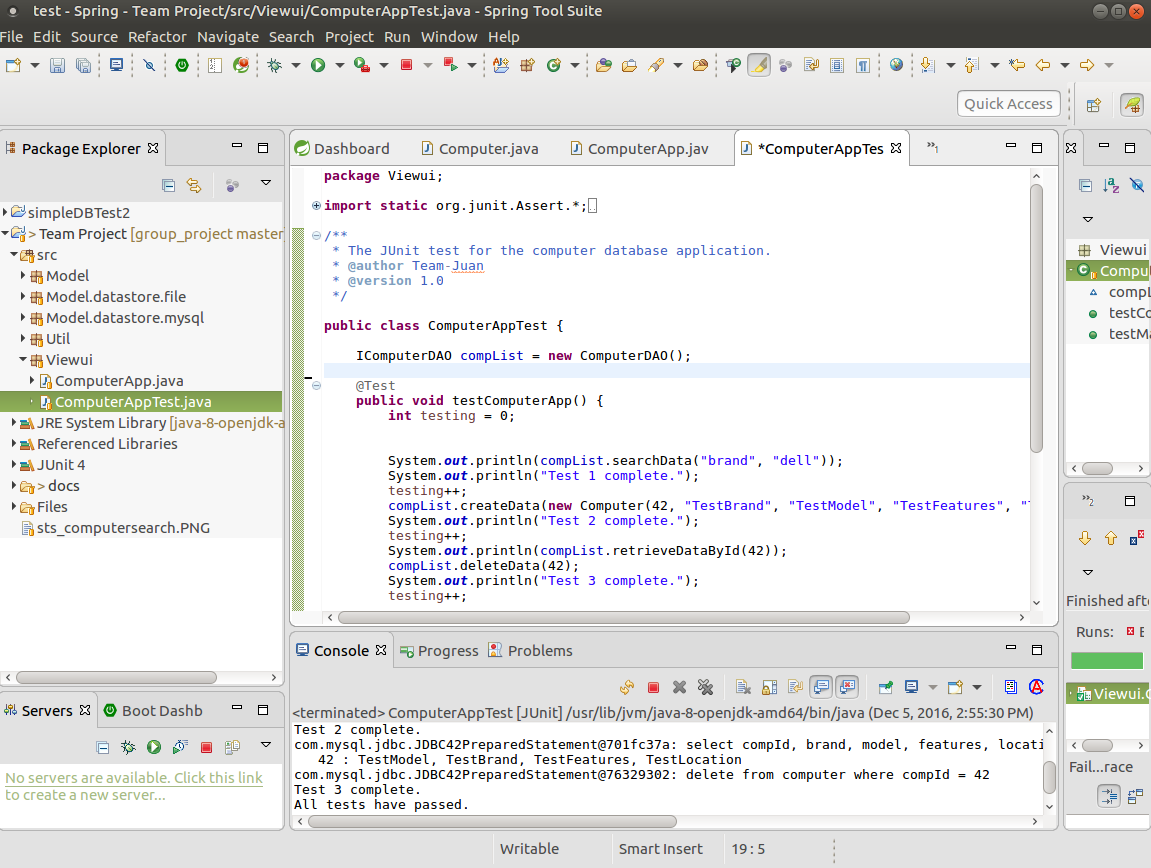The height and width of the screenshot is (868, 1151).
Task: Start the server with the Servers green play icon
Action: coord(153,747)
